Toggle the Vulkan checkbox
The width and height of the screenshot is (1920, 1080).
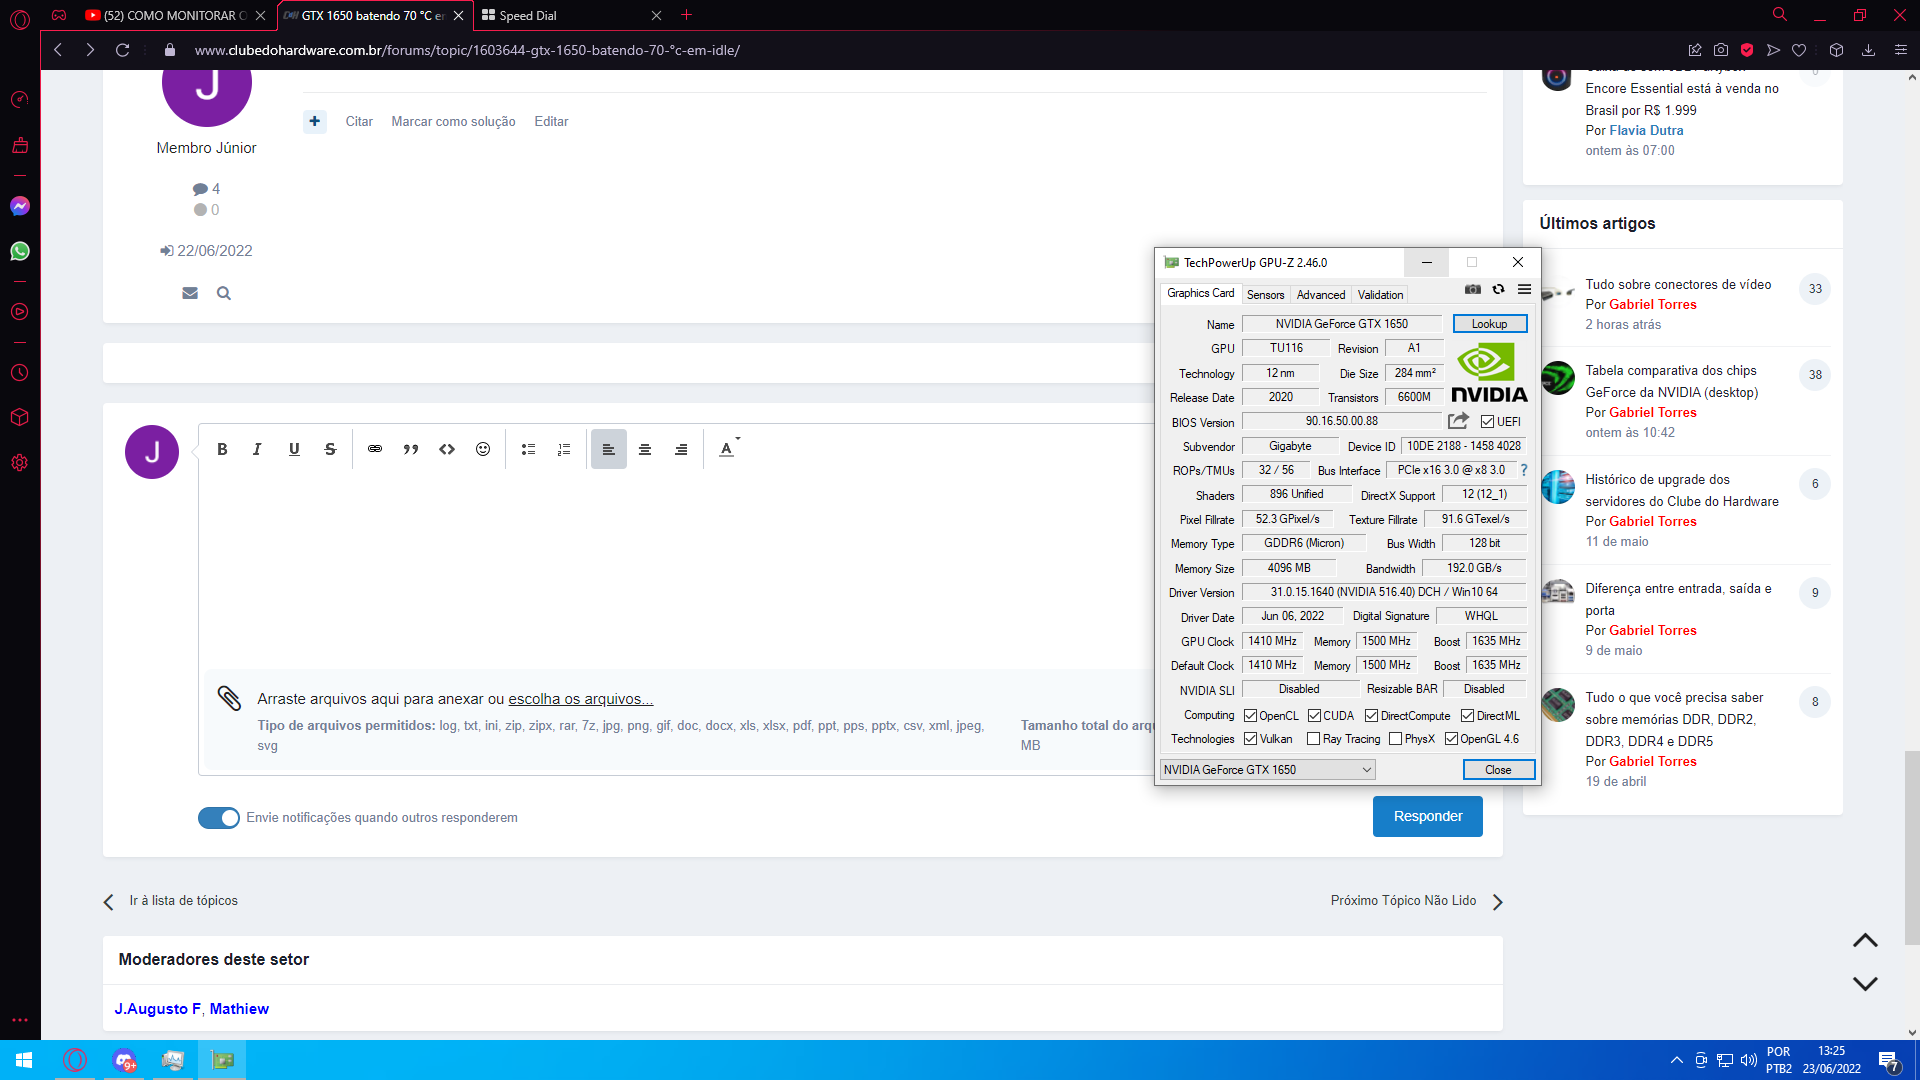tap(1250, 739)
